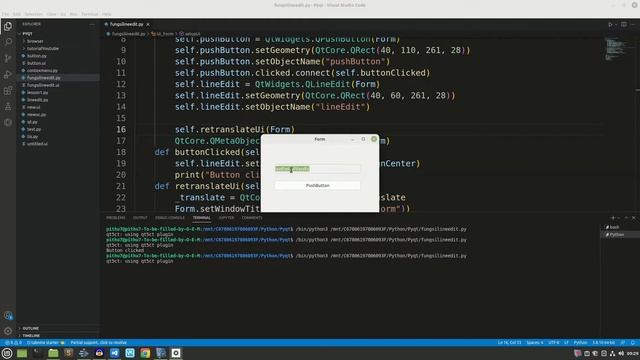Switch to the DEBUG CONSOLE panel tab
This screenshot has width=640, height=360.
point(170,218)
